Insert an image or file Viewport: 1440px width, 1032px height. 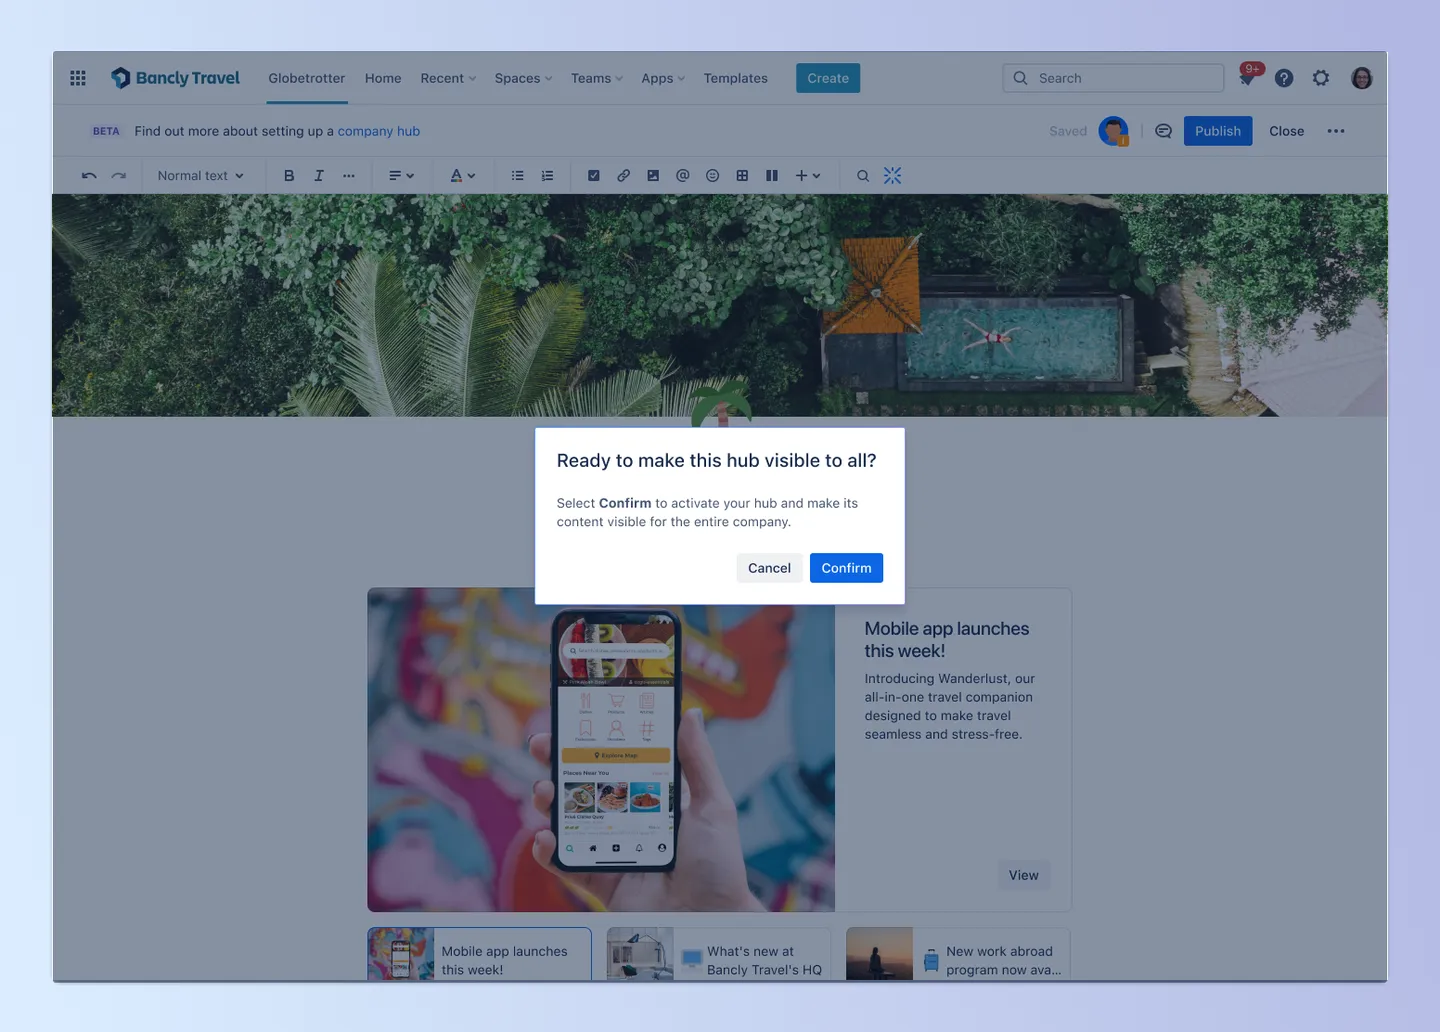point(653,176)
